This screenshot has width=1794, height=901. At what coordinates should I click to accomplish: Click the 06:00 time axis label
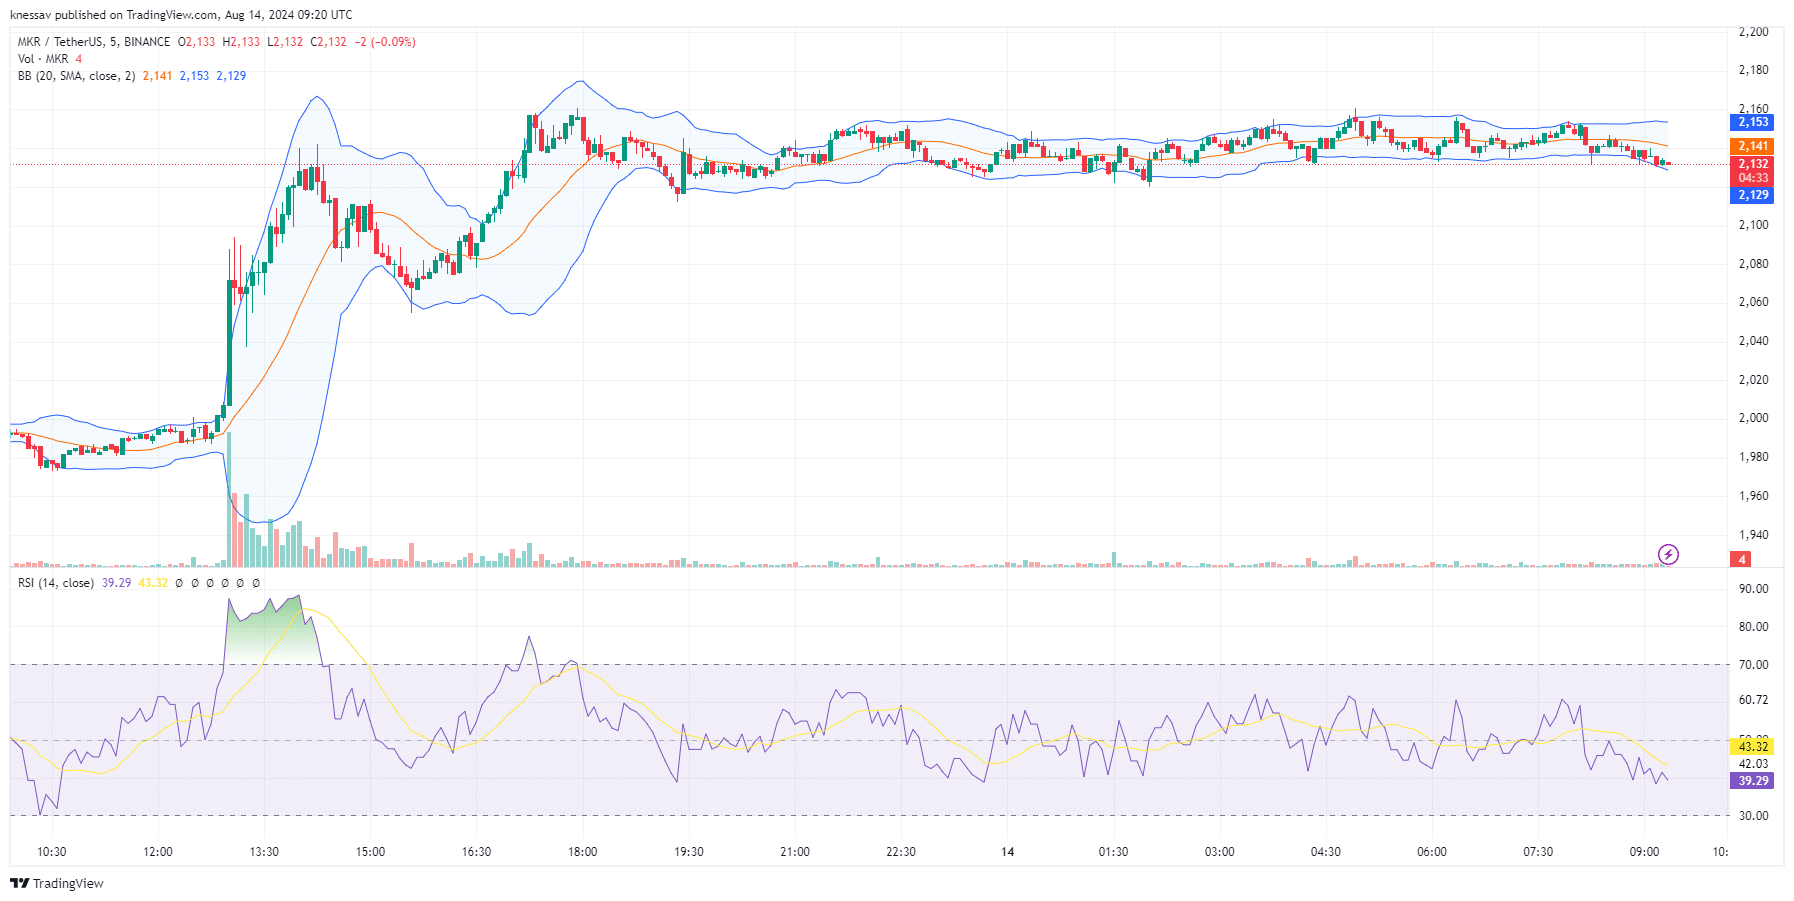point(1432,852)
